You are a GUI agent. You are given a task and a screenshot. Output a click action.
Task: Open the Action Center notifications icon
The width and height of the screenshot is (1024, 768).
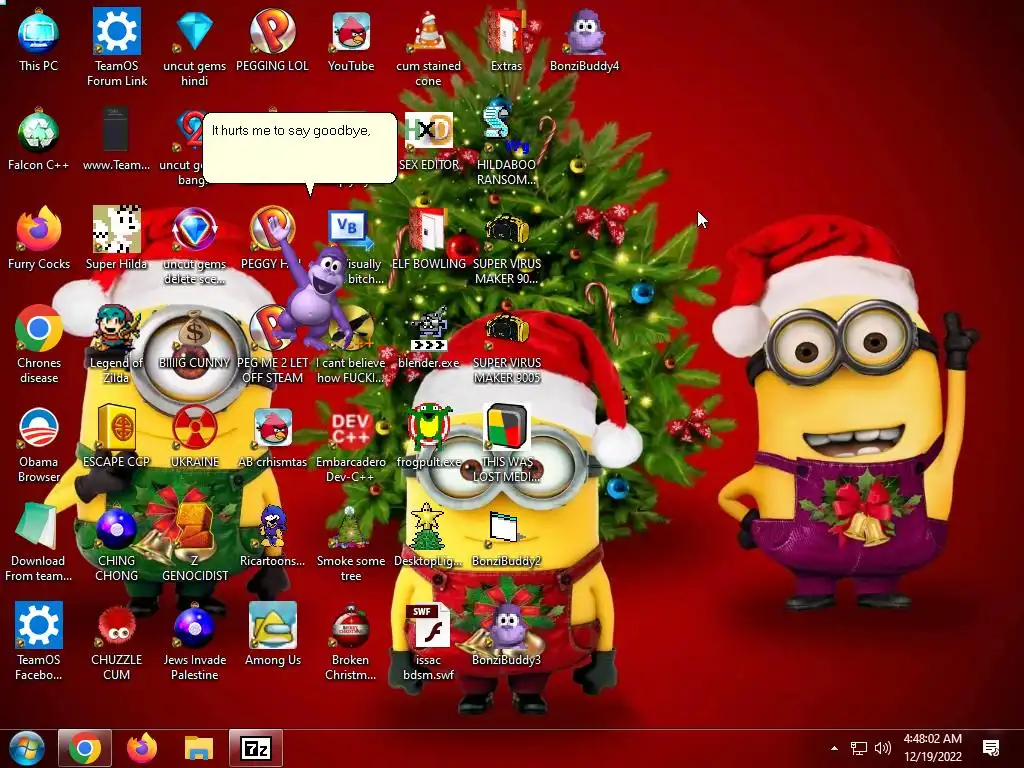coord(991,748)
